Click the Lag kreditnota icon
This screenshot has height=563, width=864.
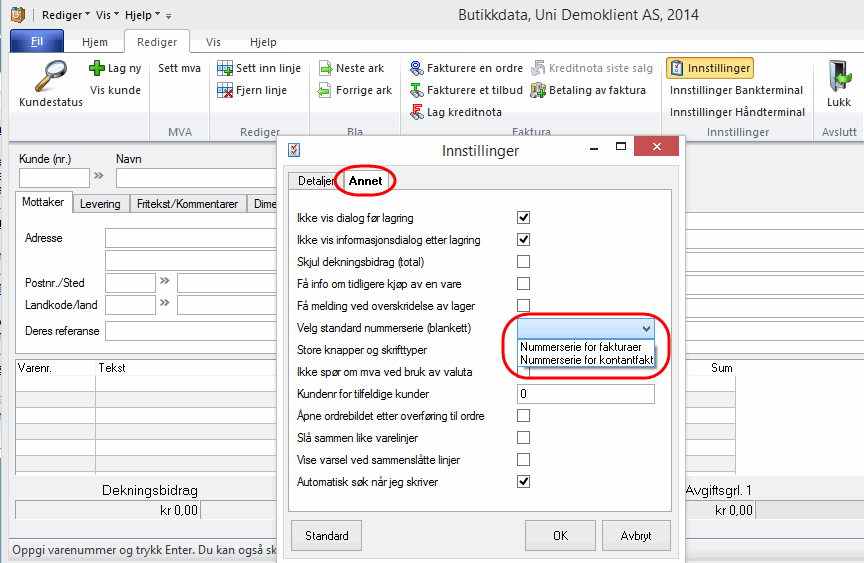(417, 112)
